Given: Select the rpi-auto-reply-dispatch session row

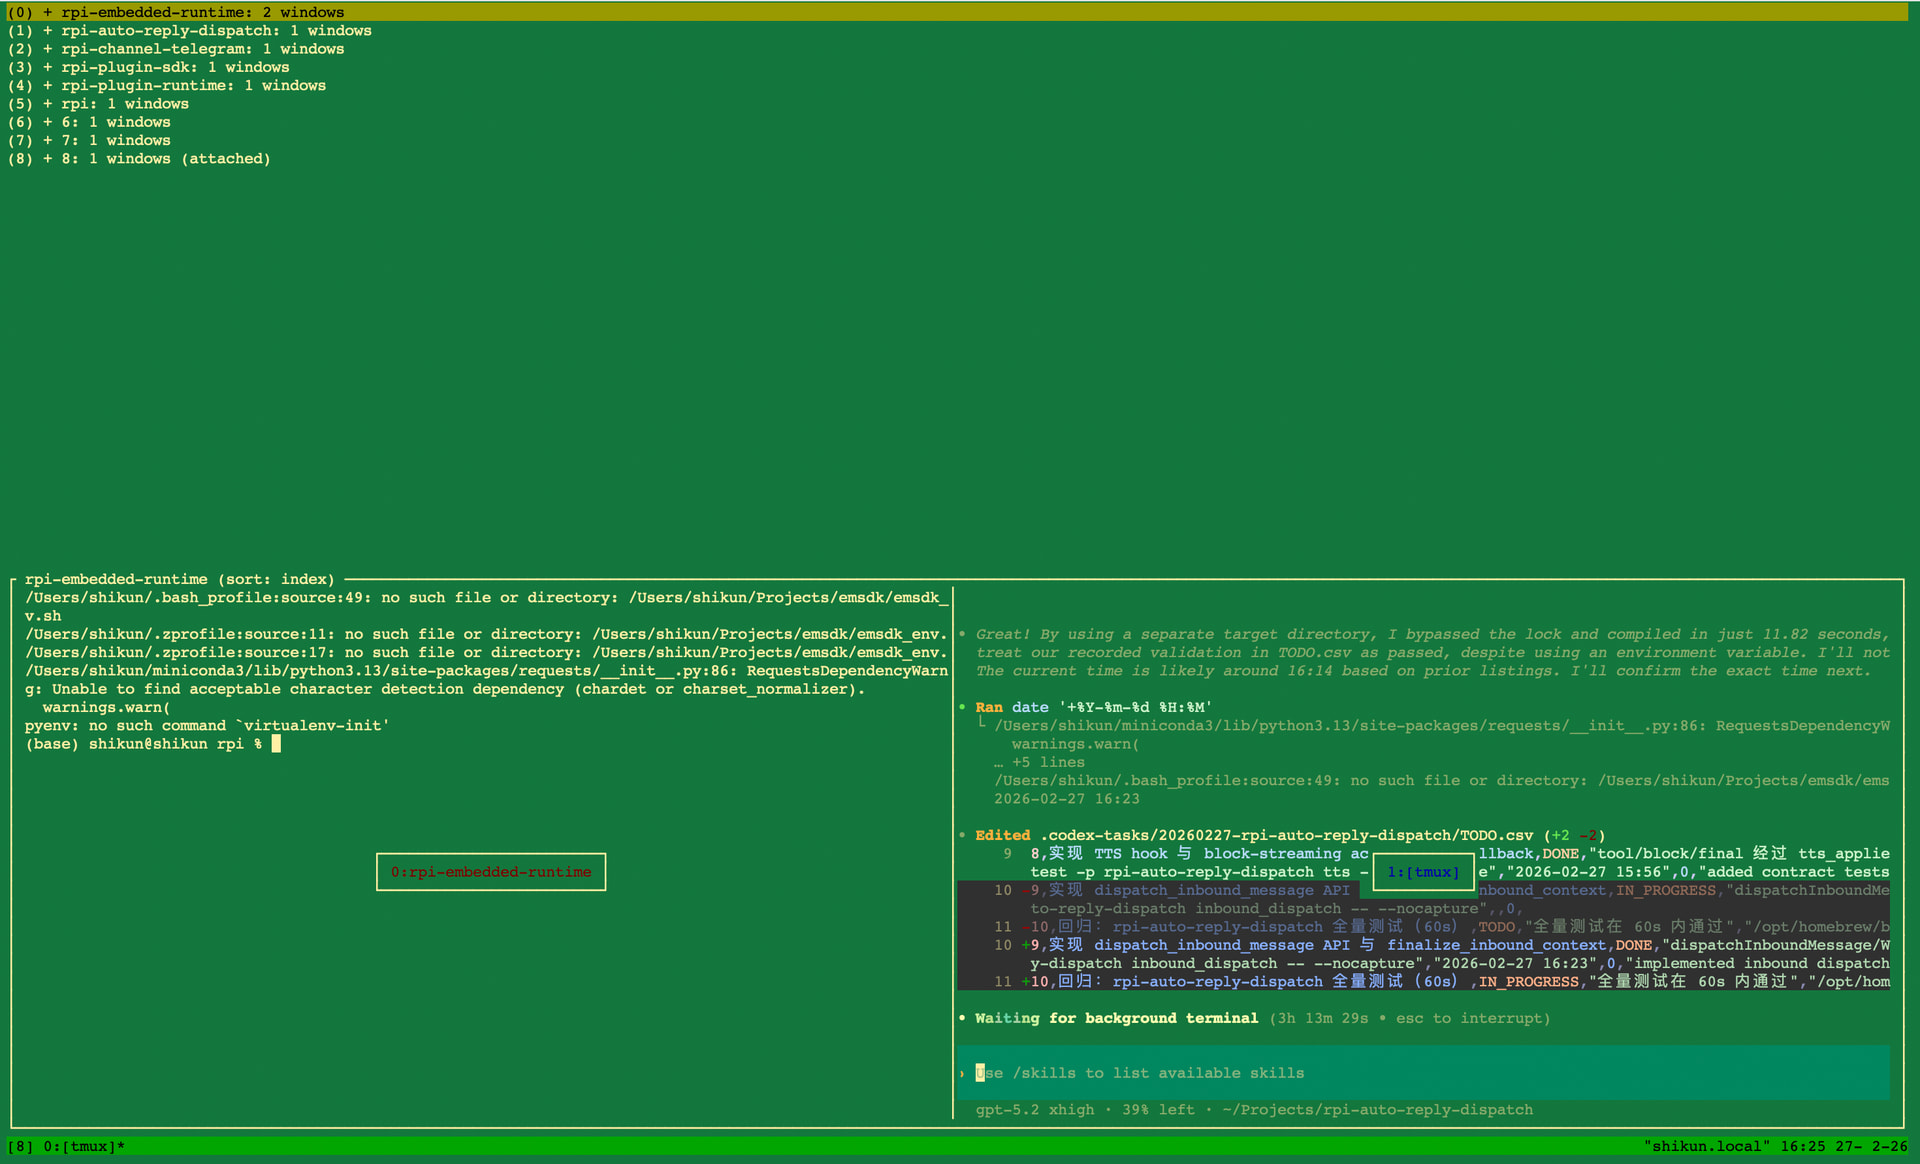Looking at the screenshot, I should point(190,30).
